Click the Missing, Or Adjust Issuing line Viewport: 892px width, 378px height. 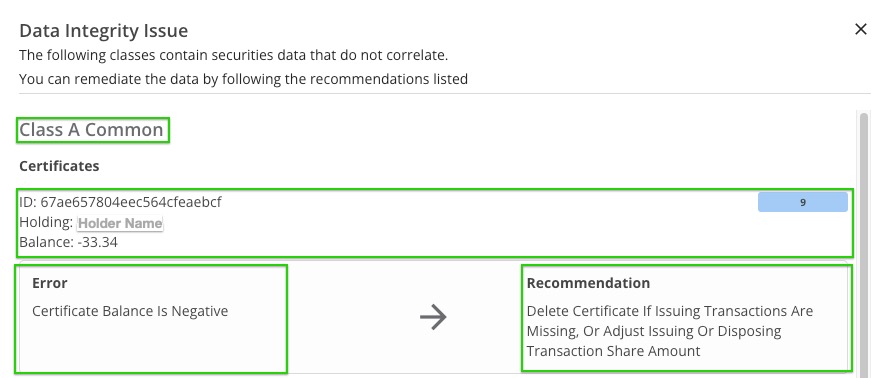[654, 331]
